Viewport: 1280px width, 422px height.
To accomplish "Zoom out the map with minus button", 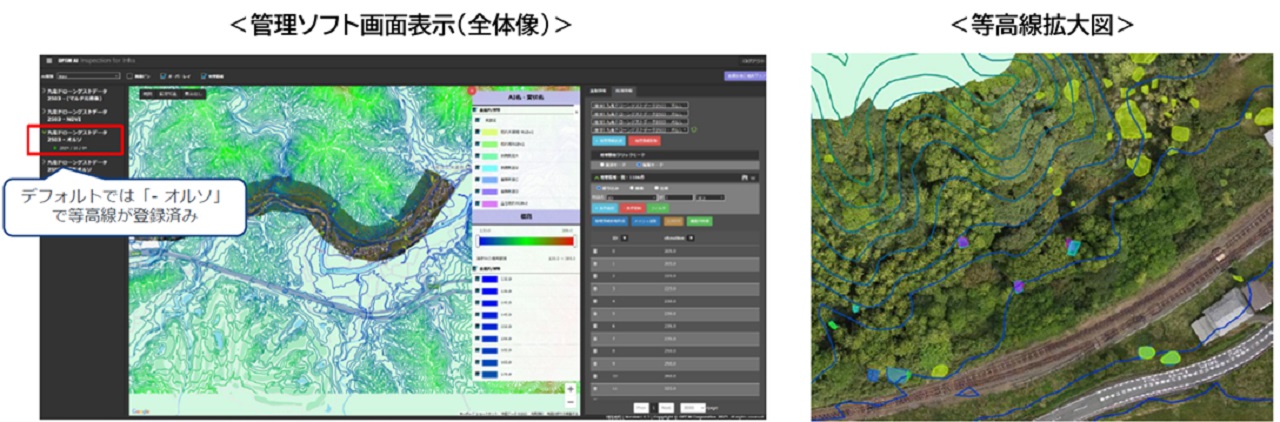I will 570,401.
